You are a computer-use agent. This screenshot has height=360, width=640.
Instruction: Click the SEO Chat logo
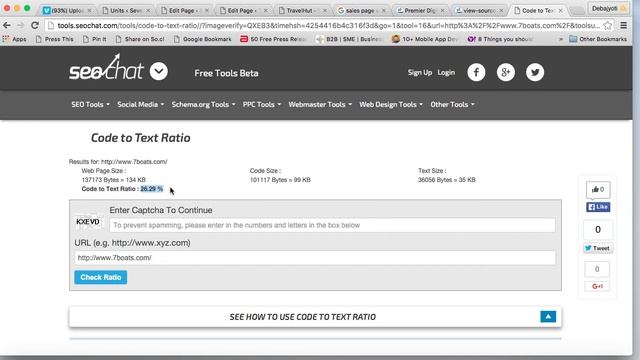point(106,67)
